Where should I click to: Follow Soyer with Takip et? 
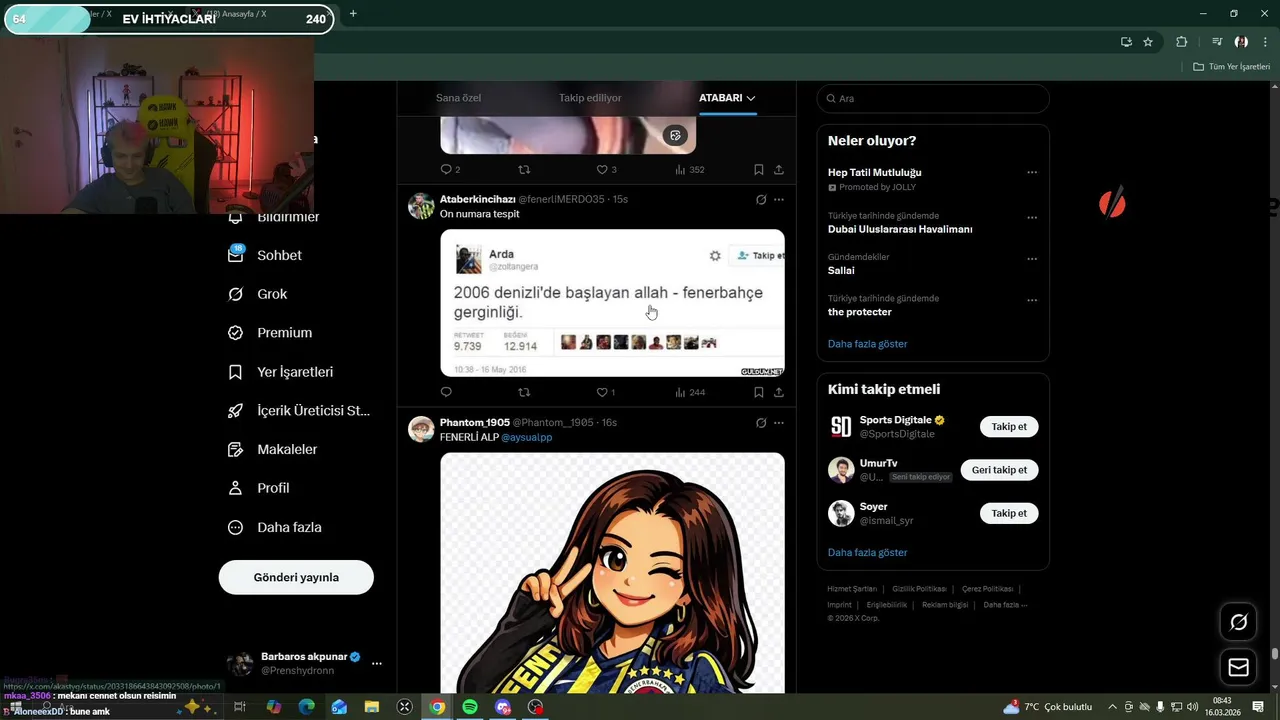pyautogui.click(x=1009, y=513)
